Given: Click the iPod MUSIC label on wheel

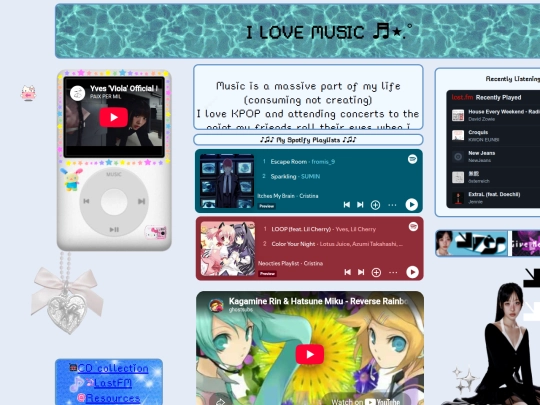Looking at the screenshot, I should (x=114, y=174).
